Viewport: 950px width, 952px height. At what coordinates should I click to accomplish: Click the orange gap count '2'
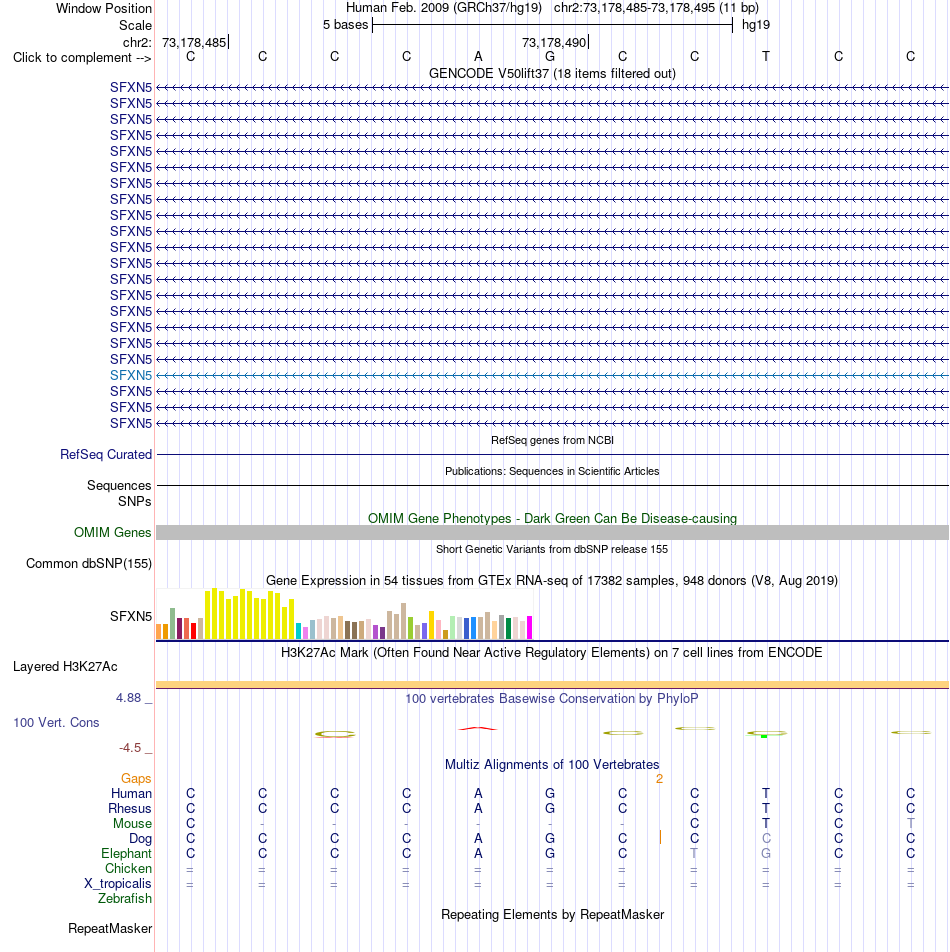click(x=659, y=778)
